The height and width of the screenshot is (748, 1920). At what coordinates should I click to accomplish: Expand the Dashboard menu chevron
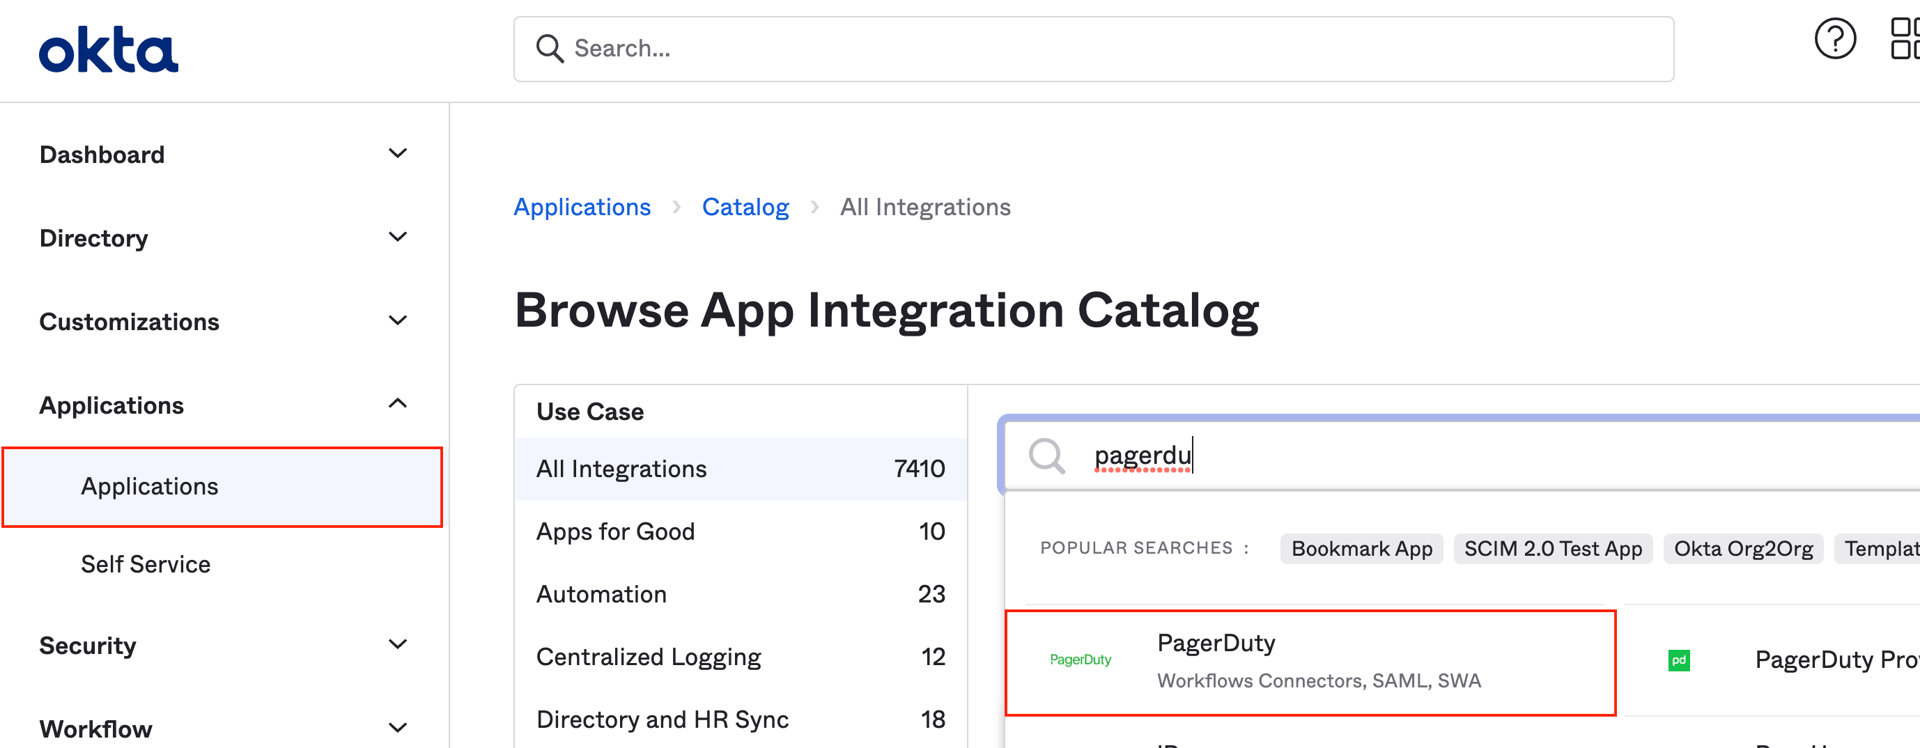coord(397,154)
